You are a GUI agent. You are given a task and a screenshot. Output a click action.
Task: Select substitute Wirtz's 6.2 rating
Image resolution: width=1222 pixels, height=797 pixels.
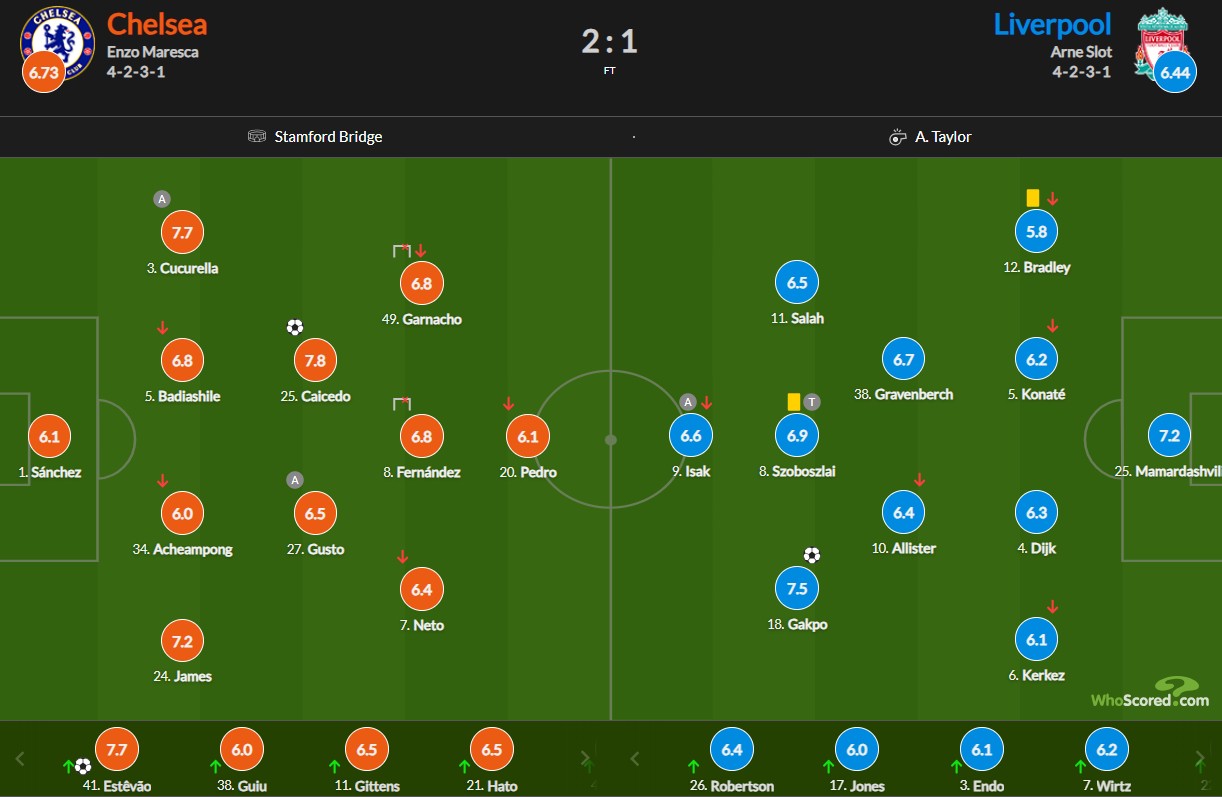pyautogui.click(x=1107, y=749)
